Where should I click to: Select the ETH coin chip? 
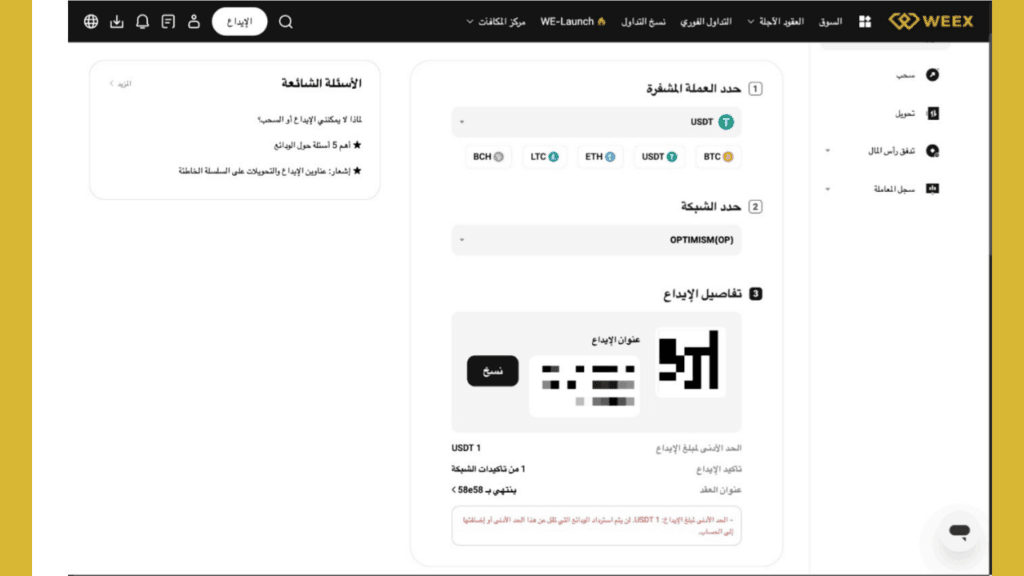click(600, 157)
